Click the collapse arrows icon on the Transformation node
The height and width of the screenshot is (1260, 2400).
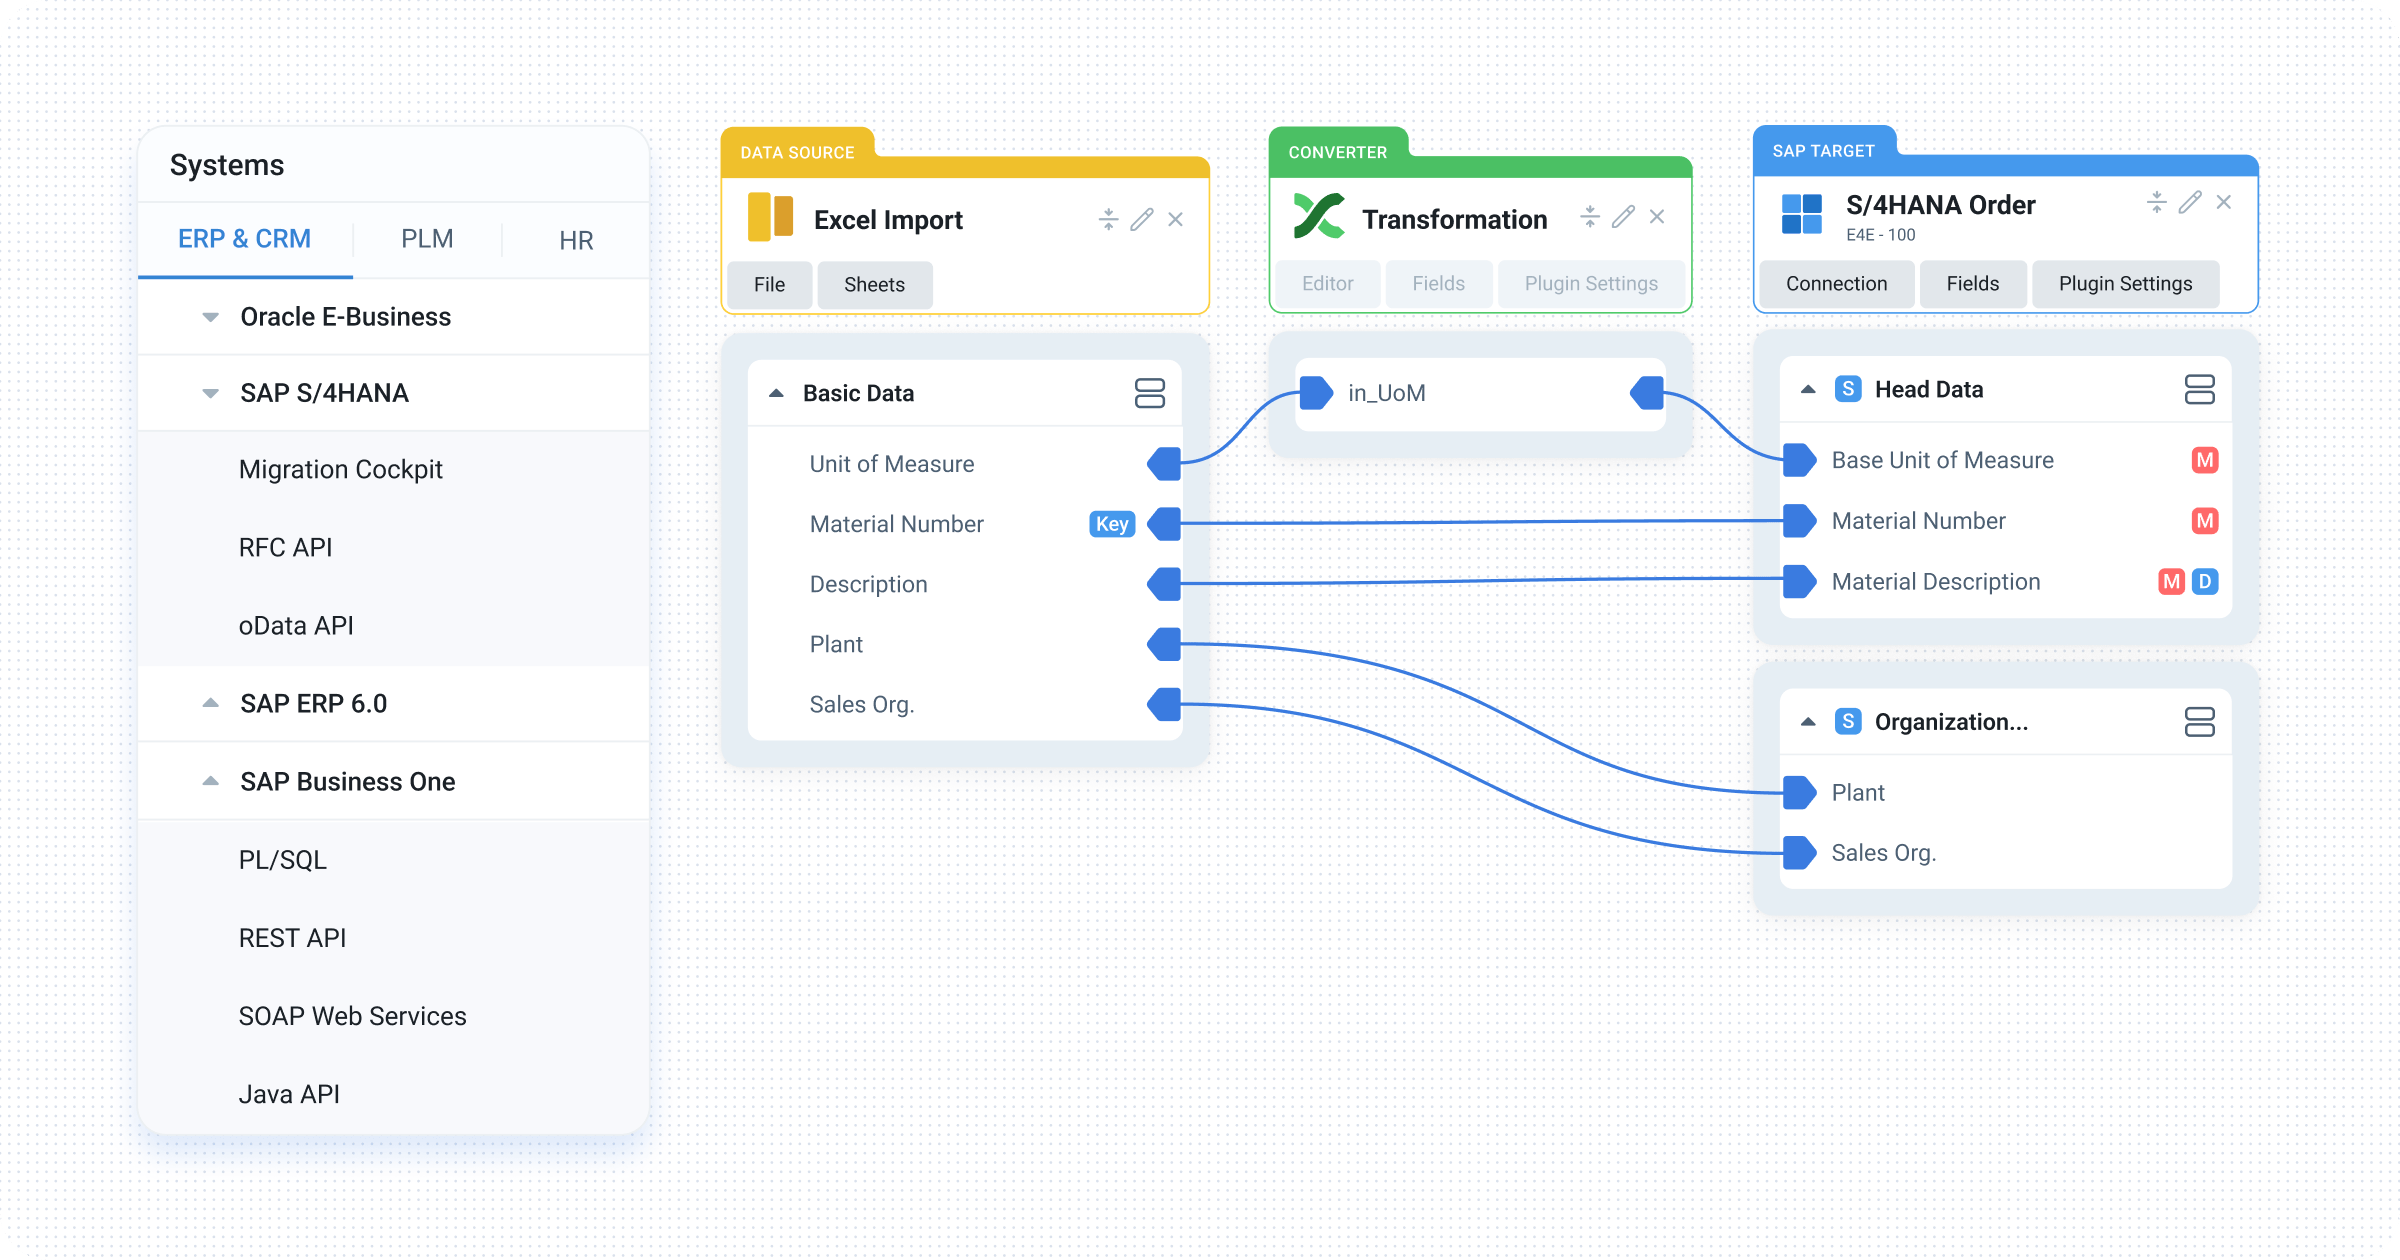pyautogui.click(x=1588, y=215)
